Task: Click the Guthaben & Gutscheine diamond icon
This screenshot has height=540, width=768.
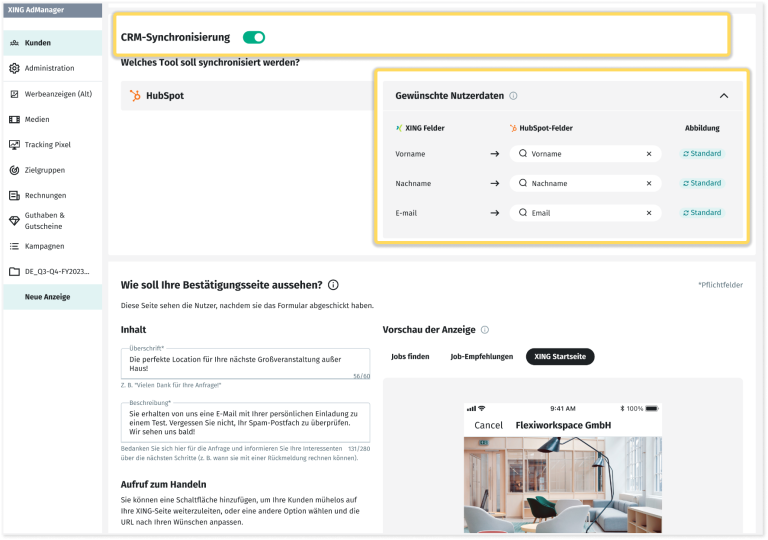Action: [x=15, y=221]
